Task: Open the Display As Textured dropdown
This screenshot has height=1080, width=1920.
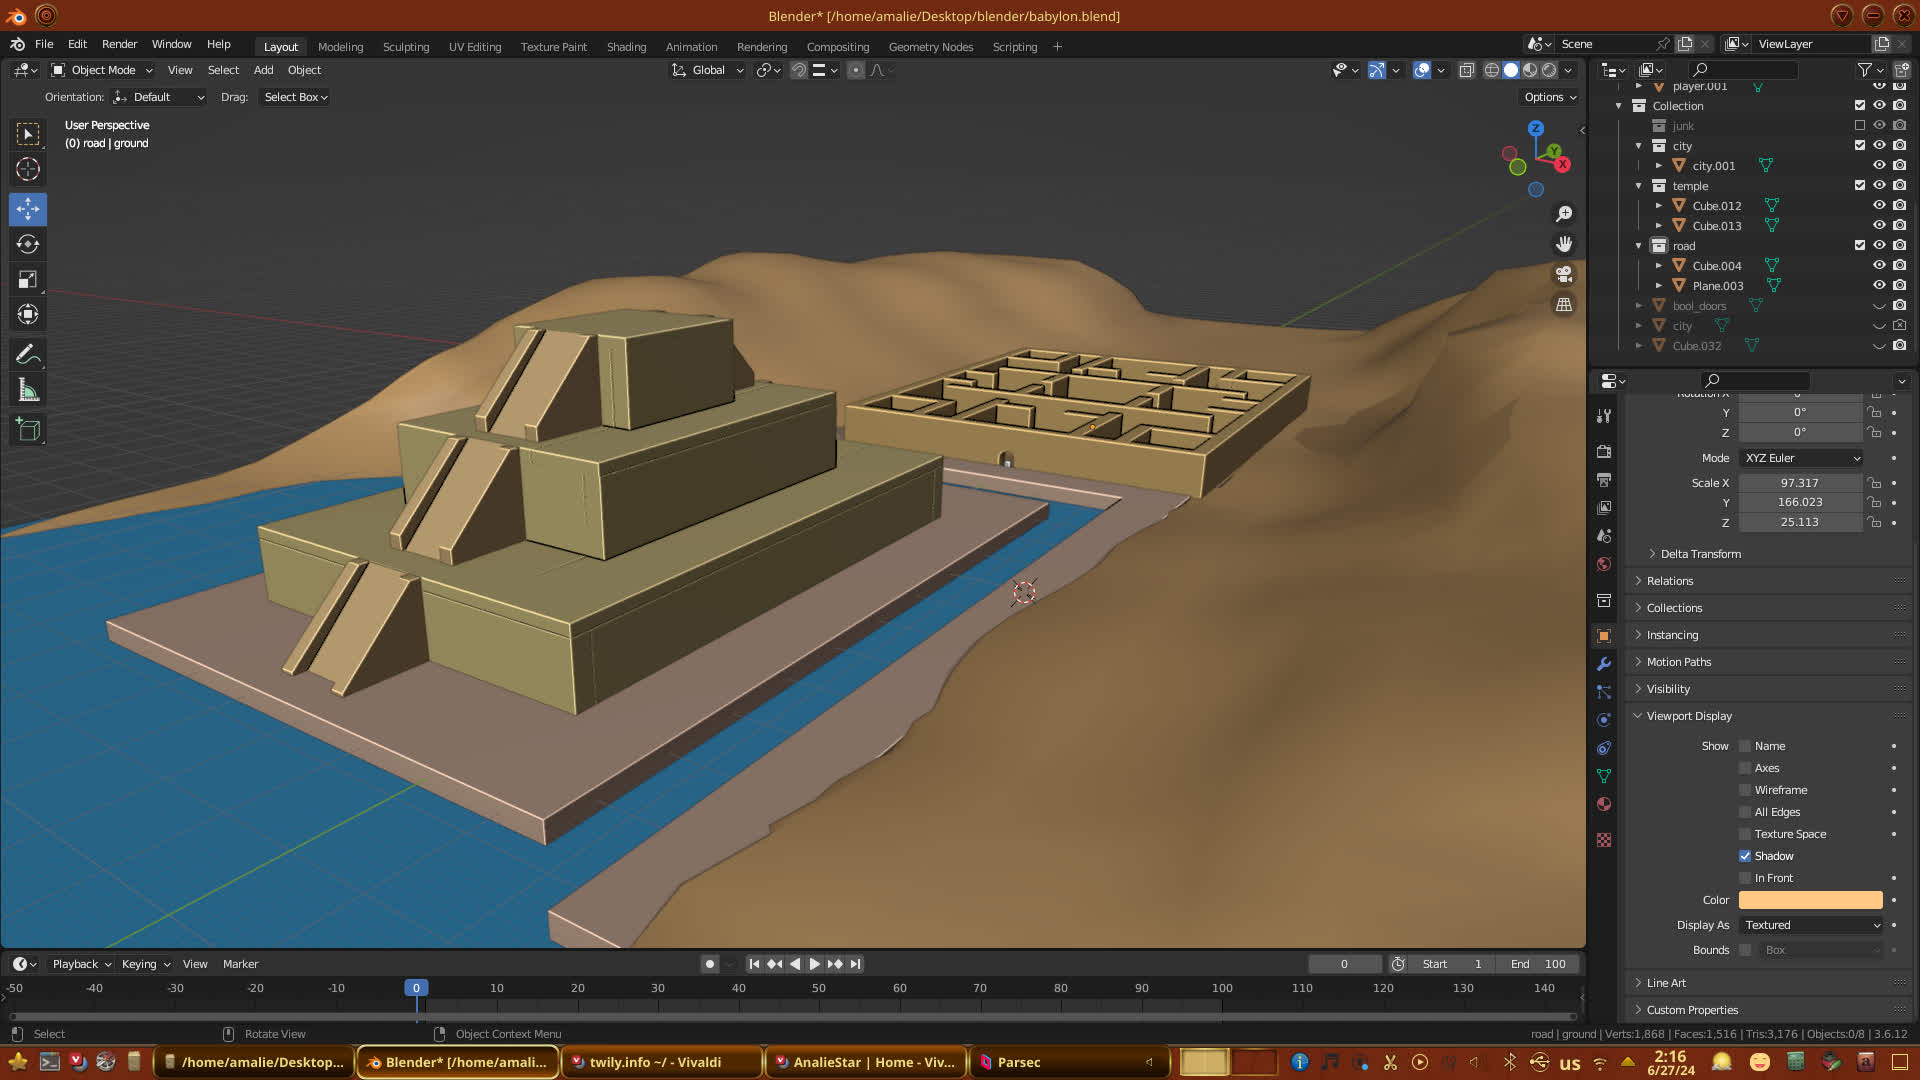Action: coord(1812,925)
